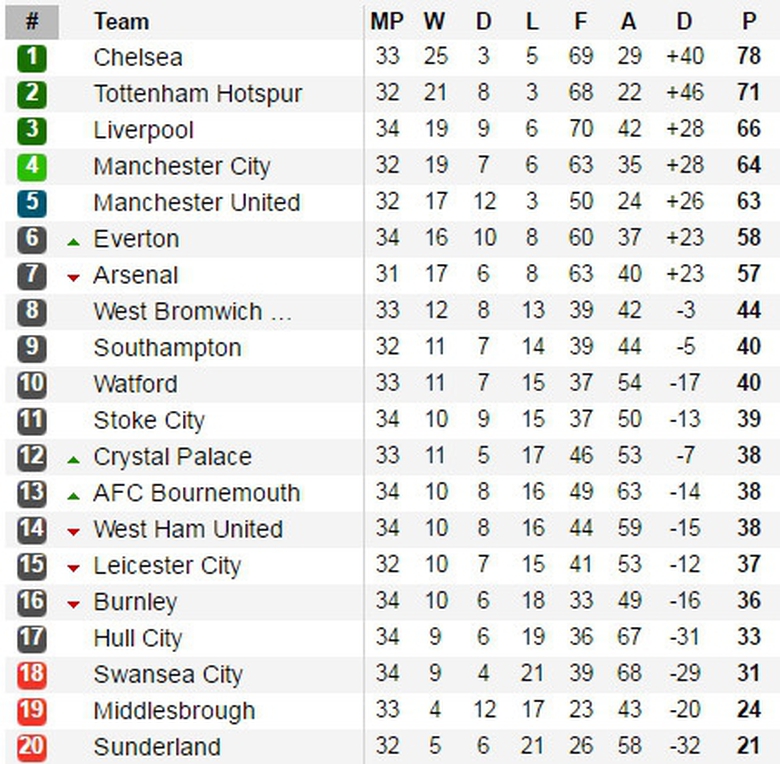Open the Liverpool team link

(x=143, y=130)
